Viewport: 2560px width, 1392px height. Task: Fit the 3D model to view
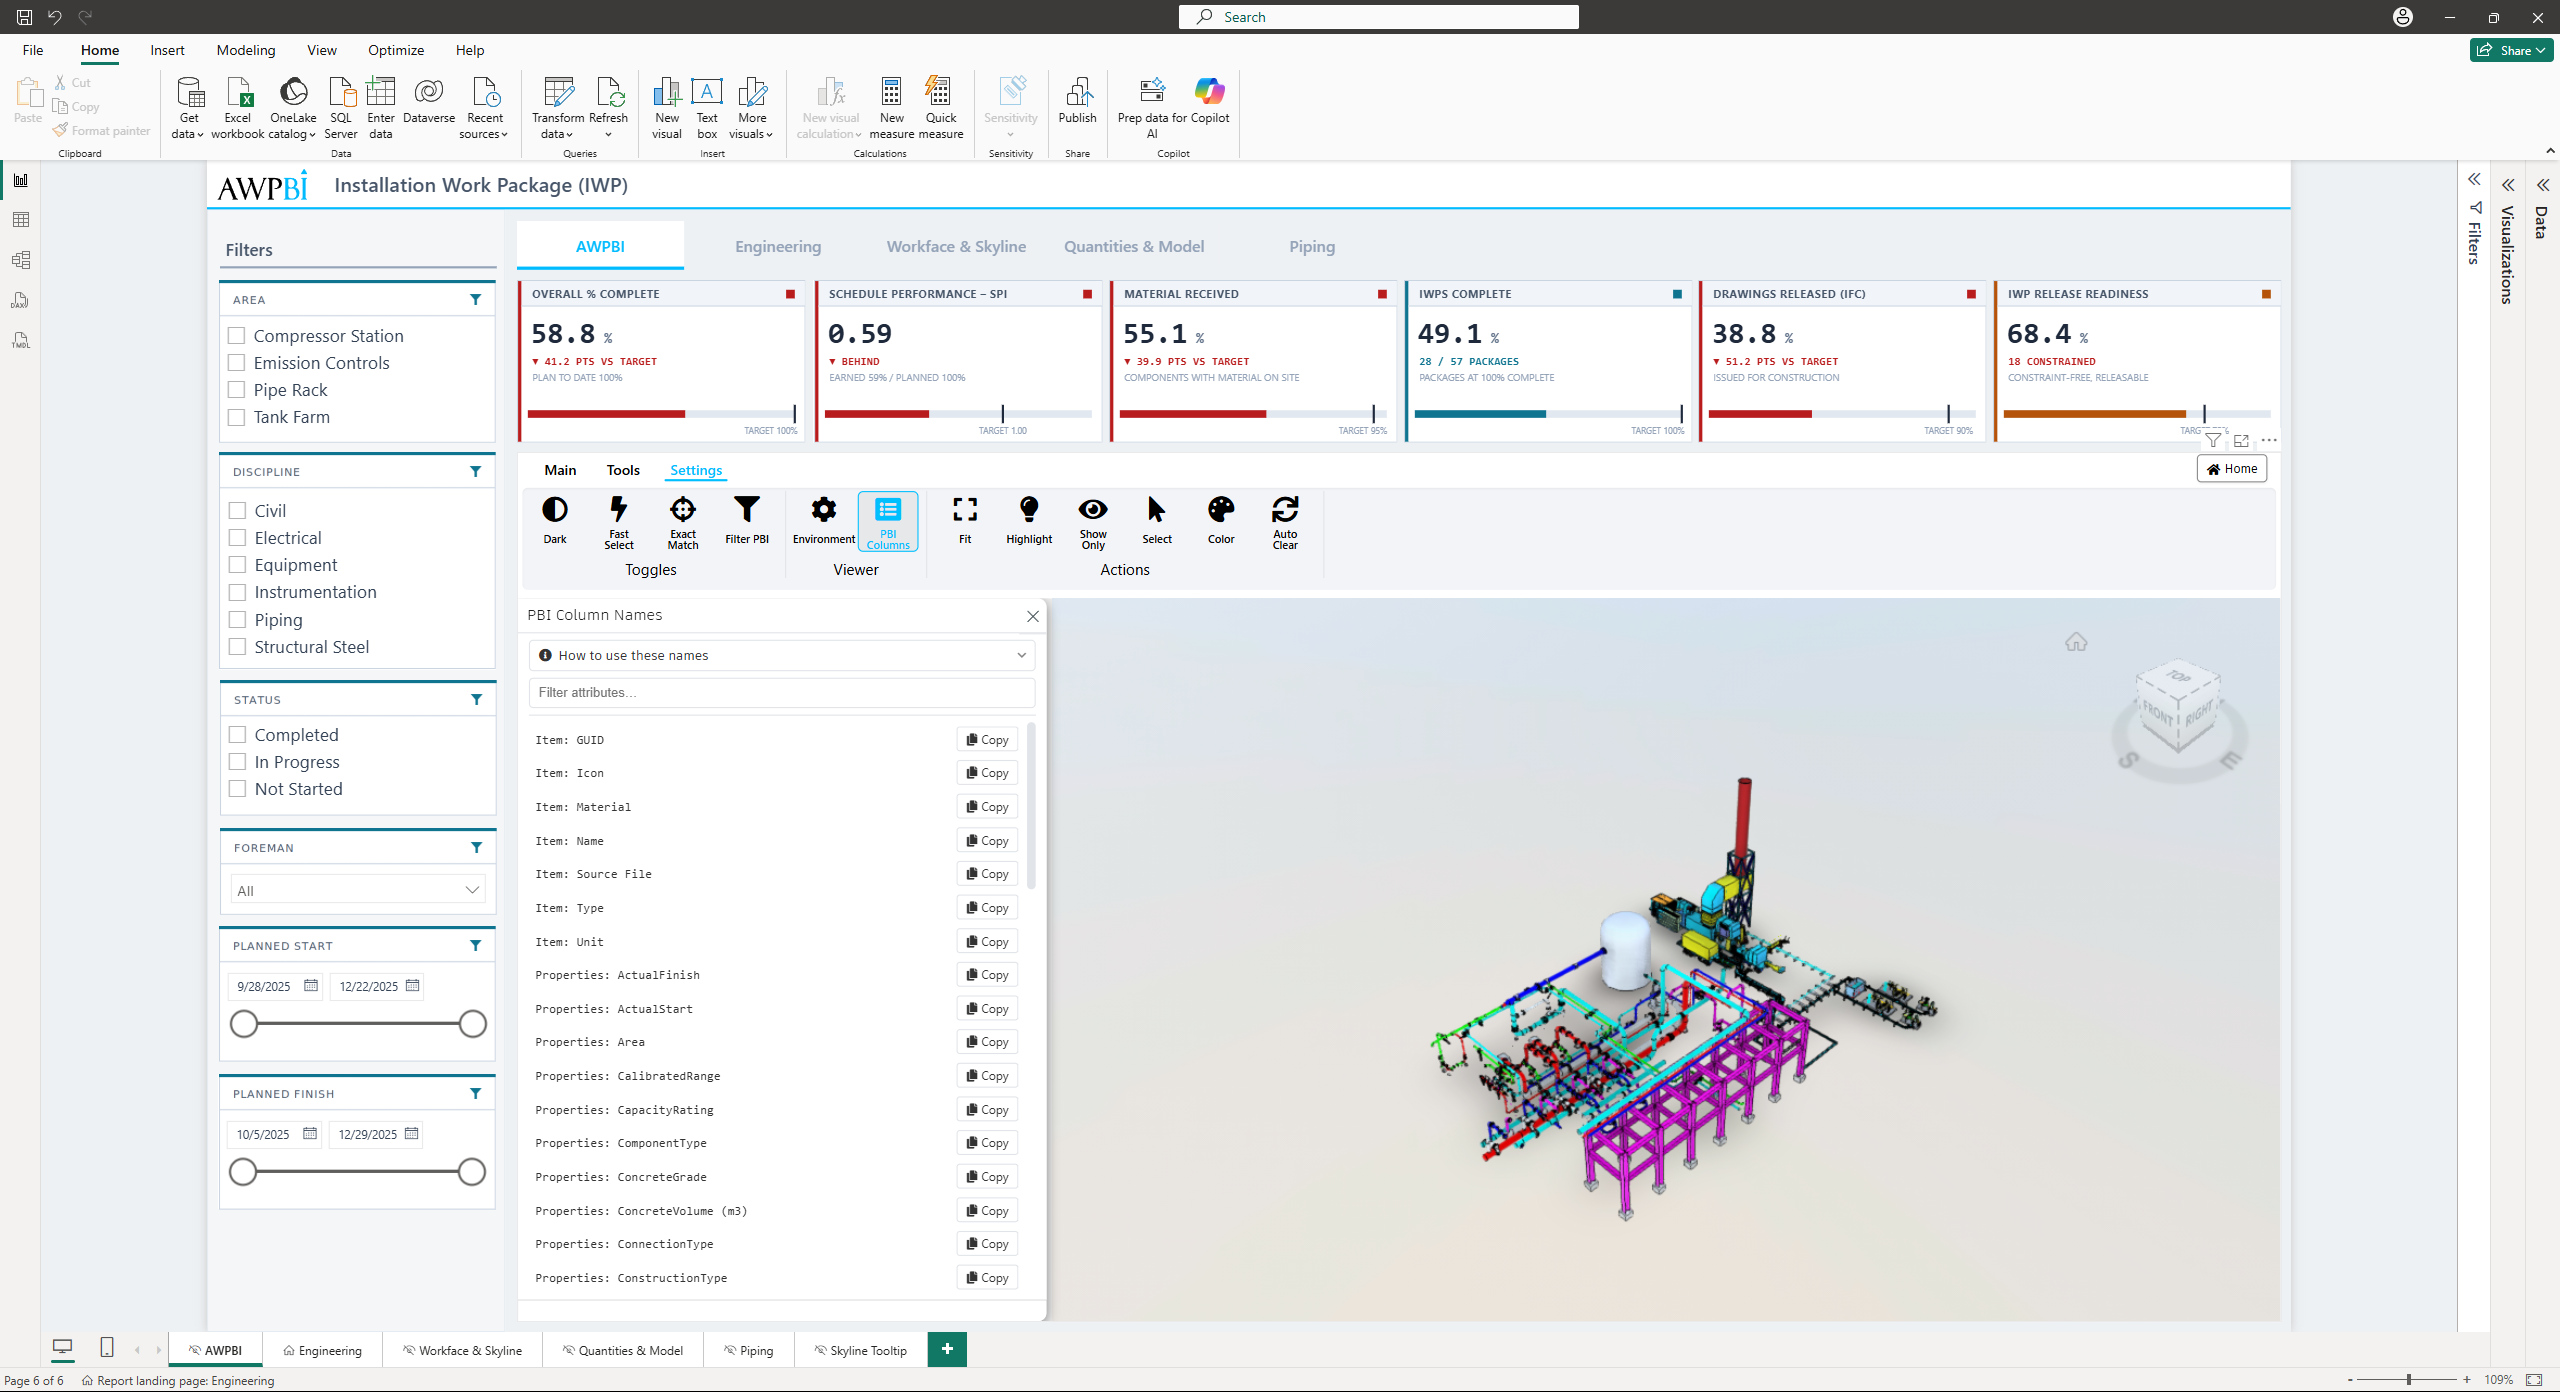[x=965, y=520]
